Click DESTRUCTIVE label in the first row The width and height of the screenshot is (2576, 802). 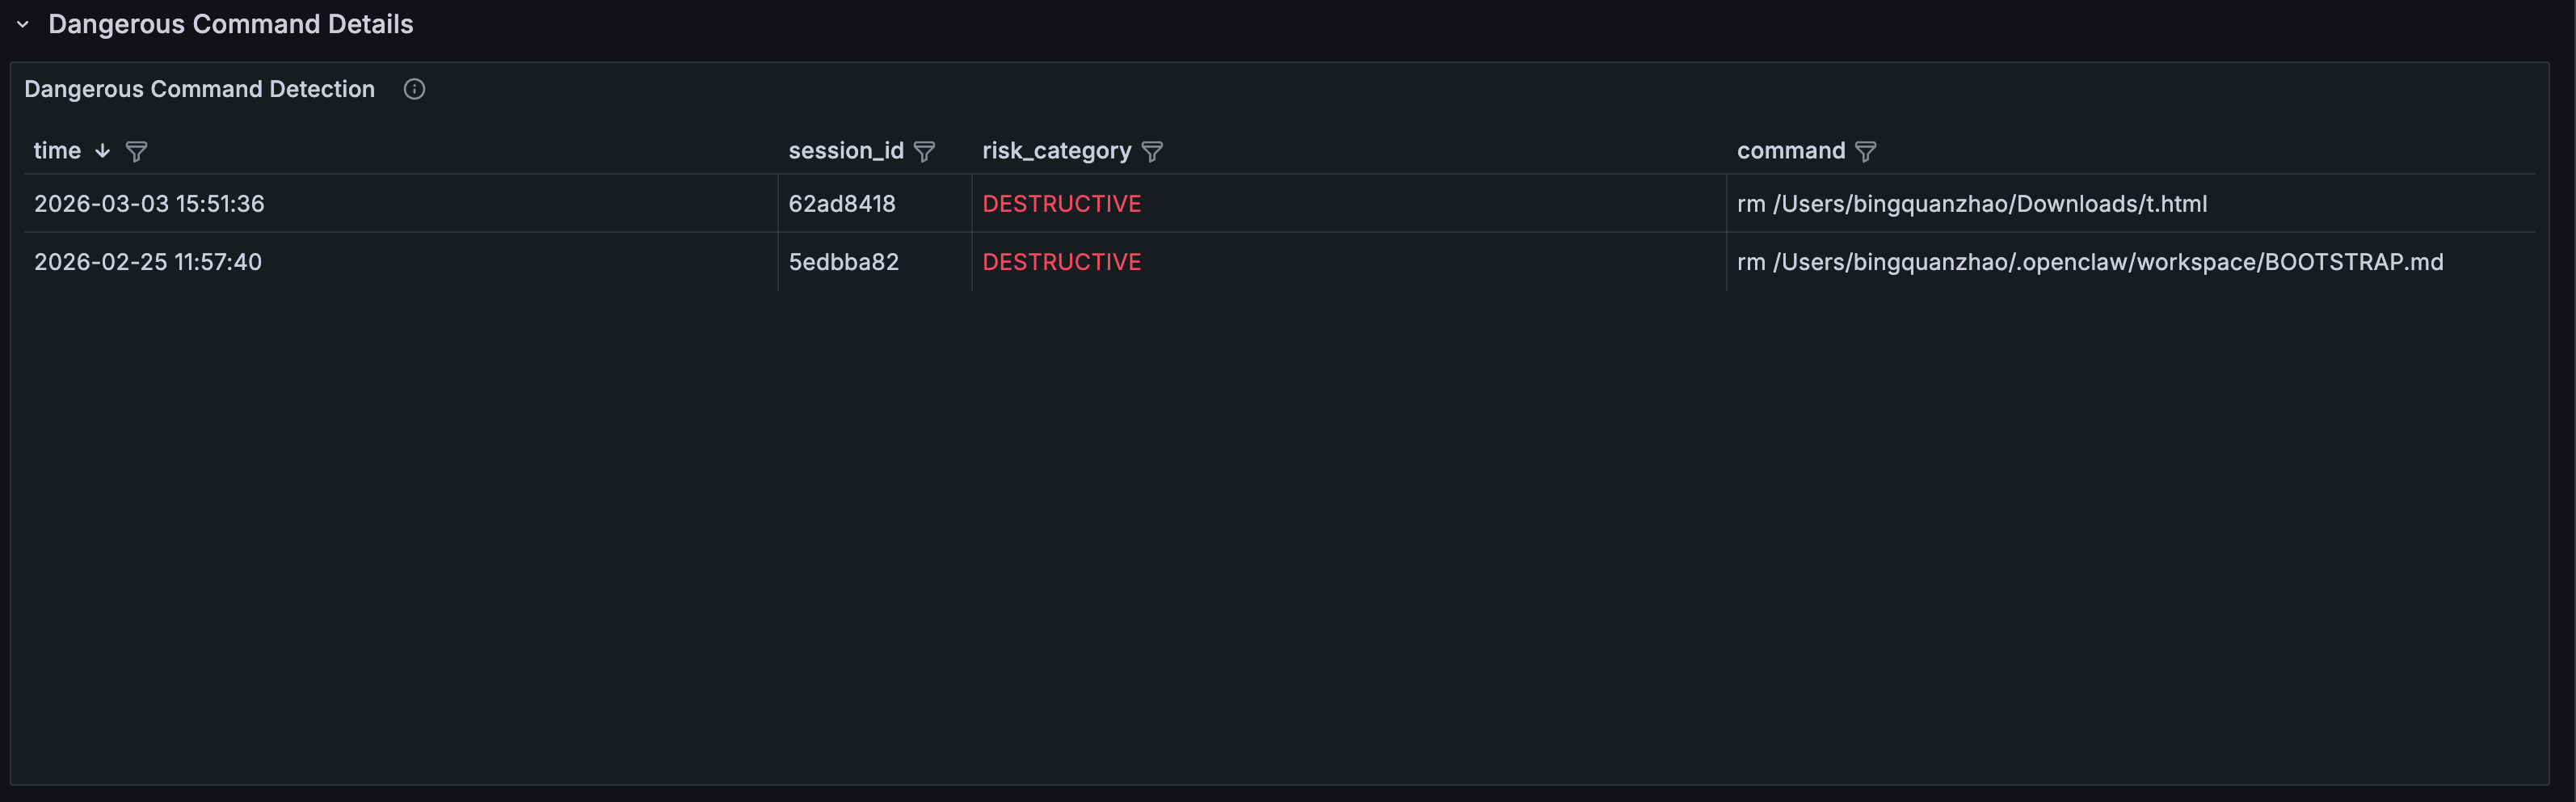(1061, 204)
